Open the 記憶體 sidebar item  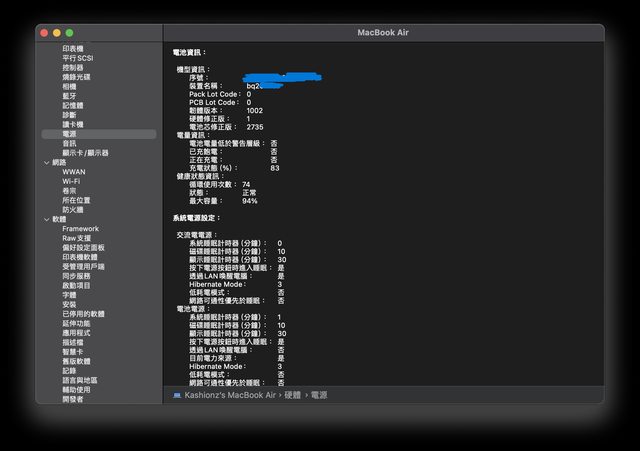point(72,105)
